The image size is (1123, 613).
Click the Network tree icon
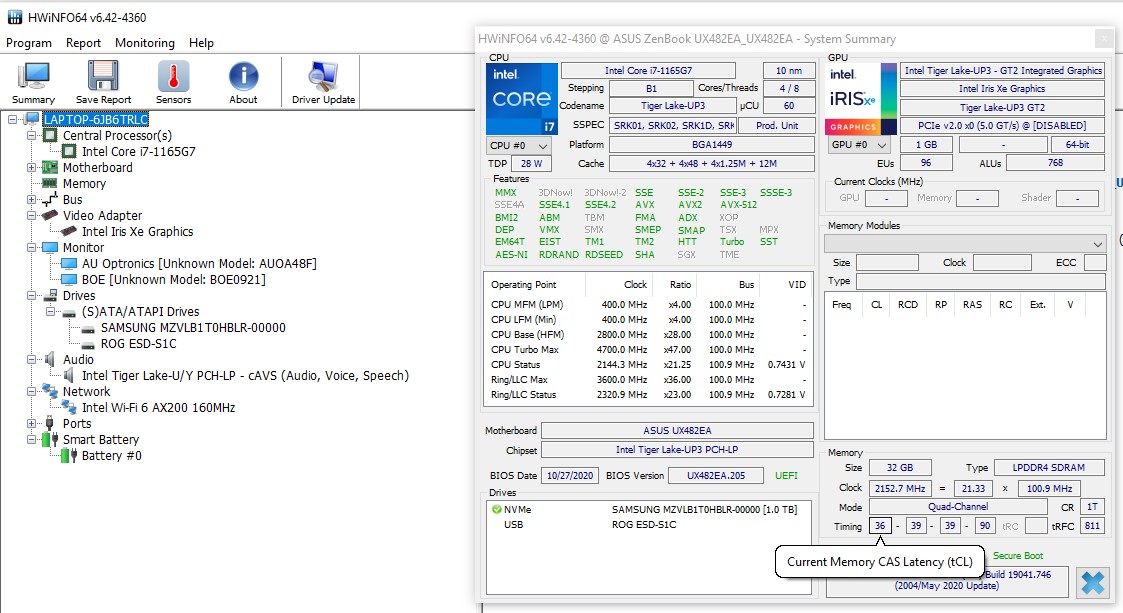pyautogui.click(x=50, y=391)
